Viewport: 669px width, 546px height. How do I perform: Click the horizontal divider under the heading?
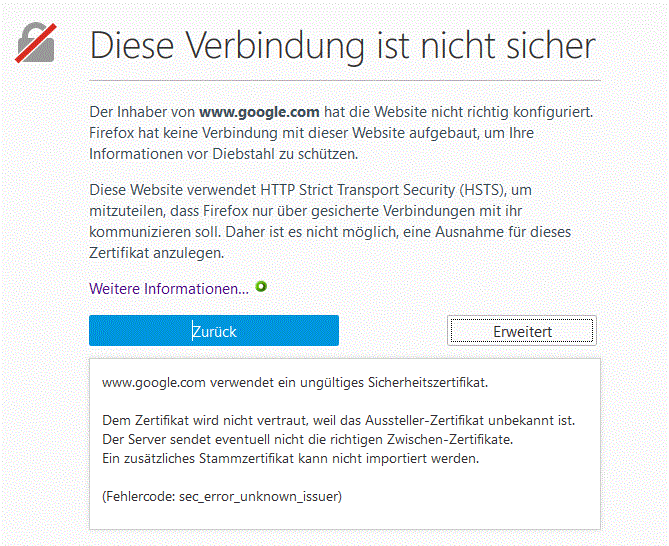(345, 80)
